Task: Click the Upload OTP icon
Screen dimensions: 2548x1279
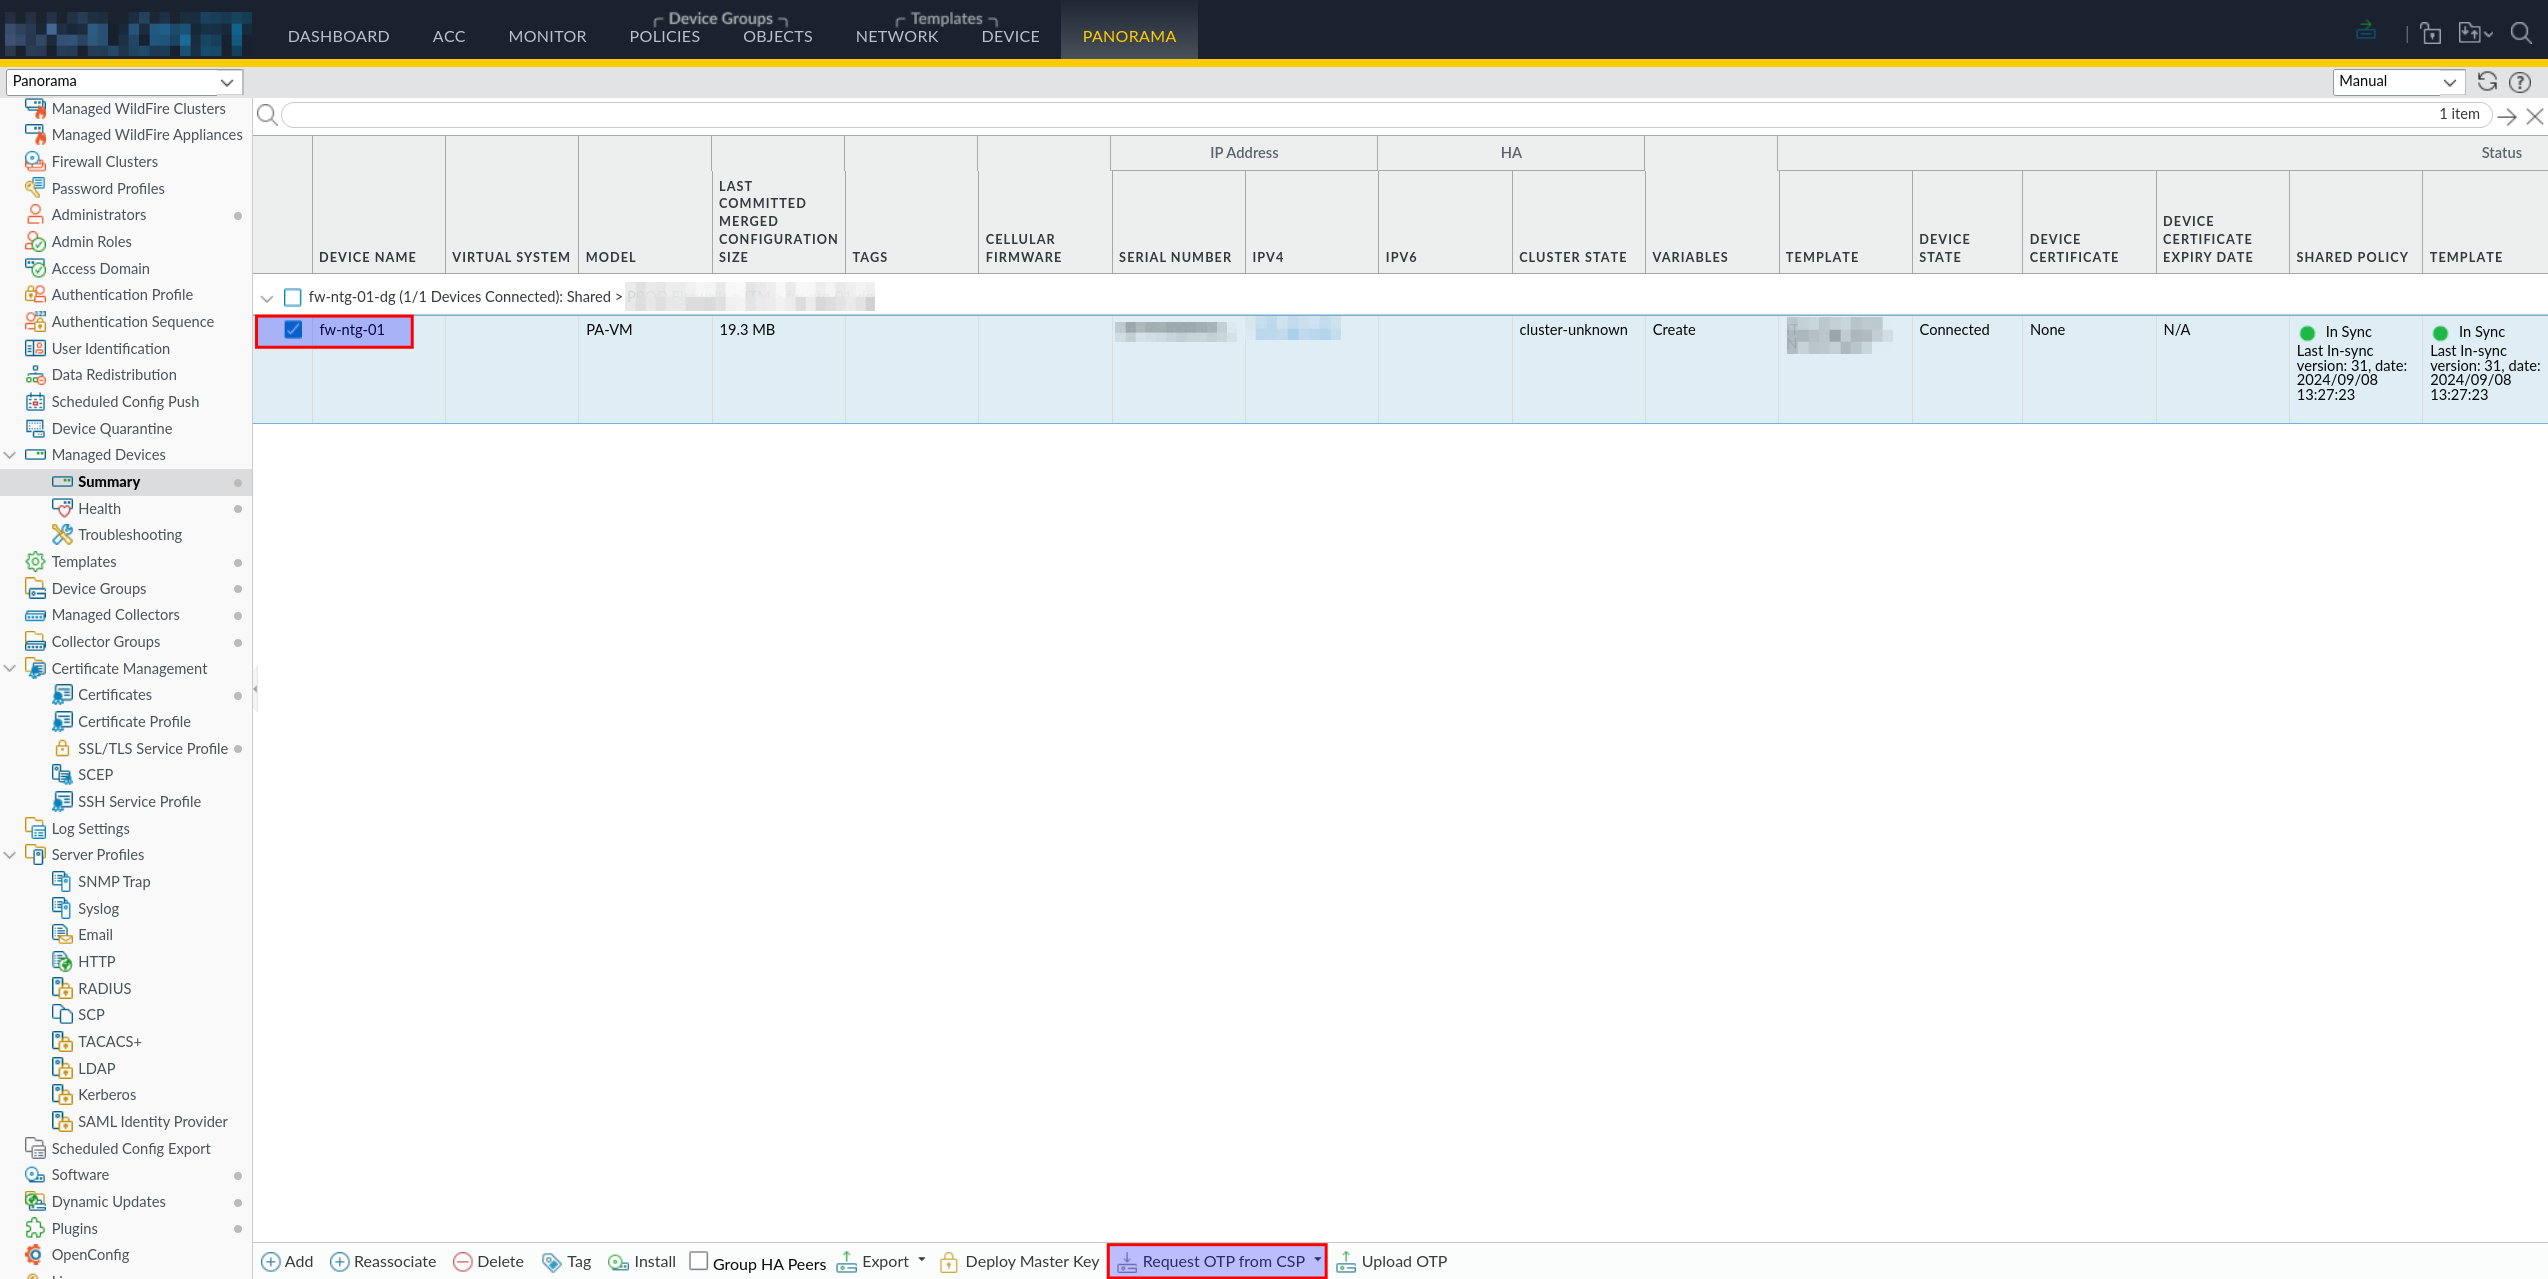Action: [x=1346, y=1262]
